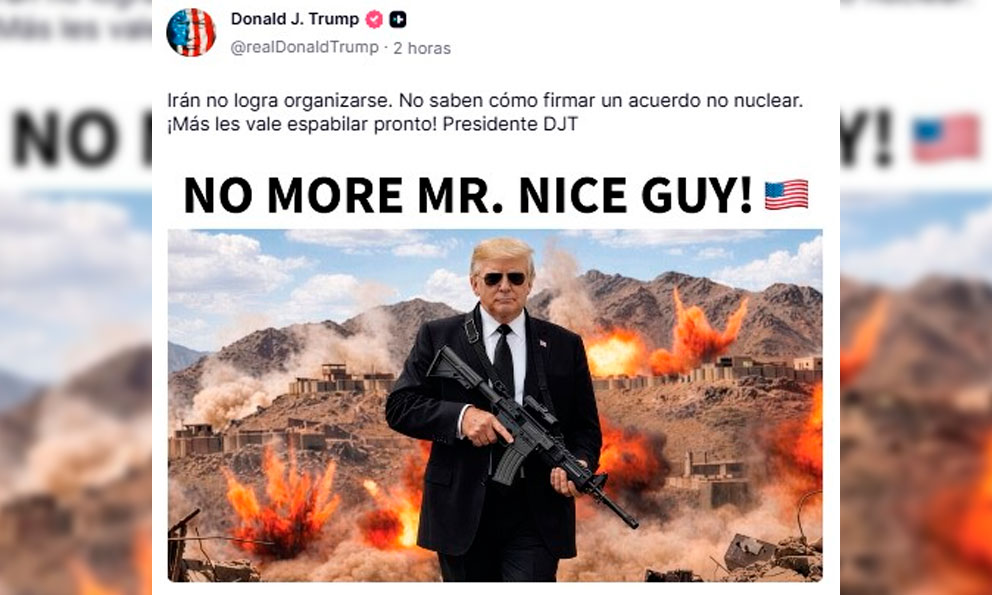
Task: Click "¡Más les vale espabilar pronto!" text
Action: point(302,124)
